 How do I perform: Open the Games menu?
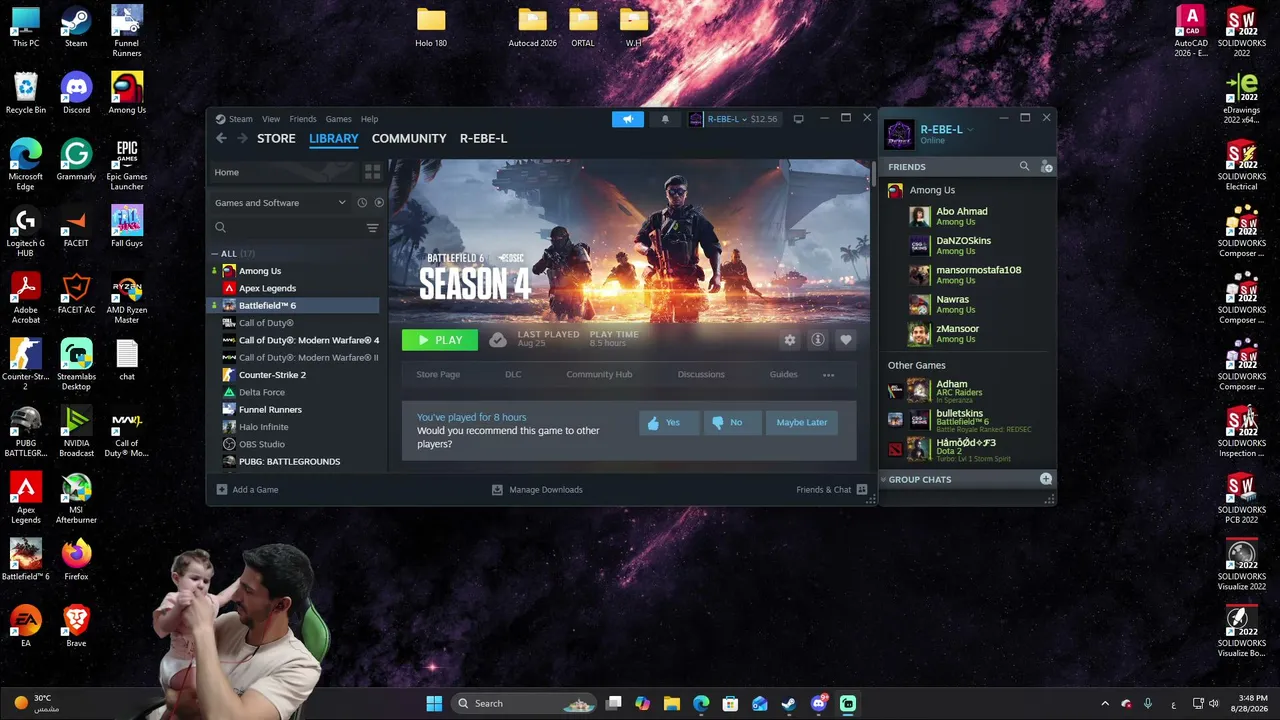coord(338,119)
